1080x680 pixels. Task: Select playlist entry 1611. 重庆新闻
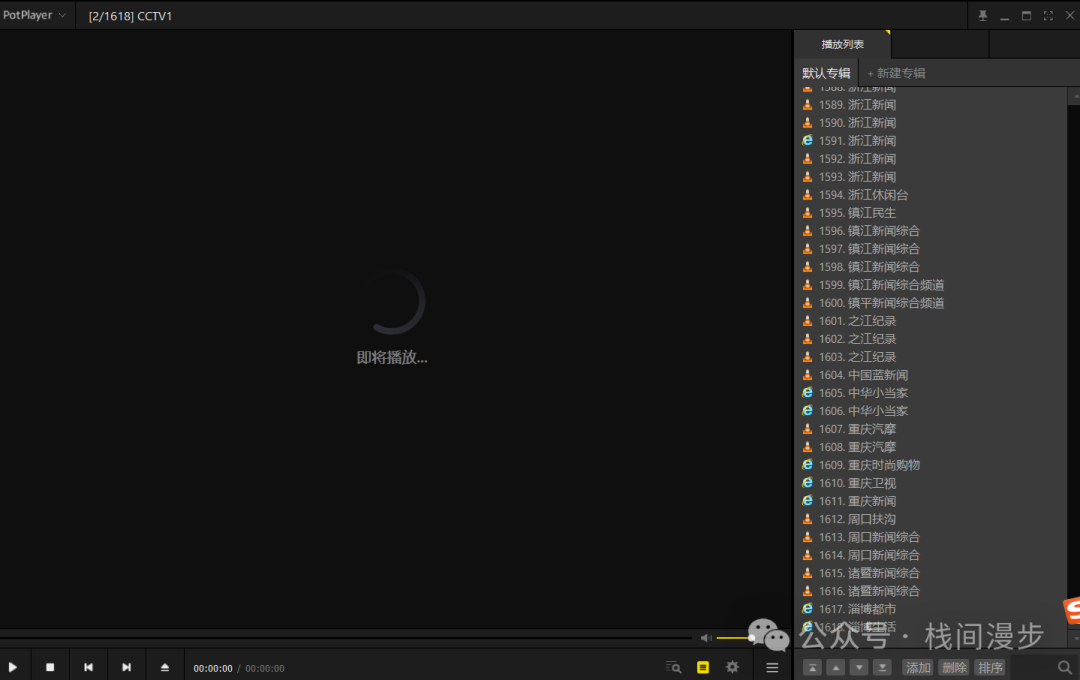(931, 501)
